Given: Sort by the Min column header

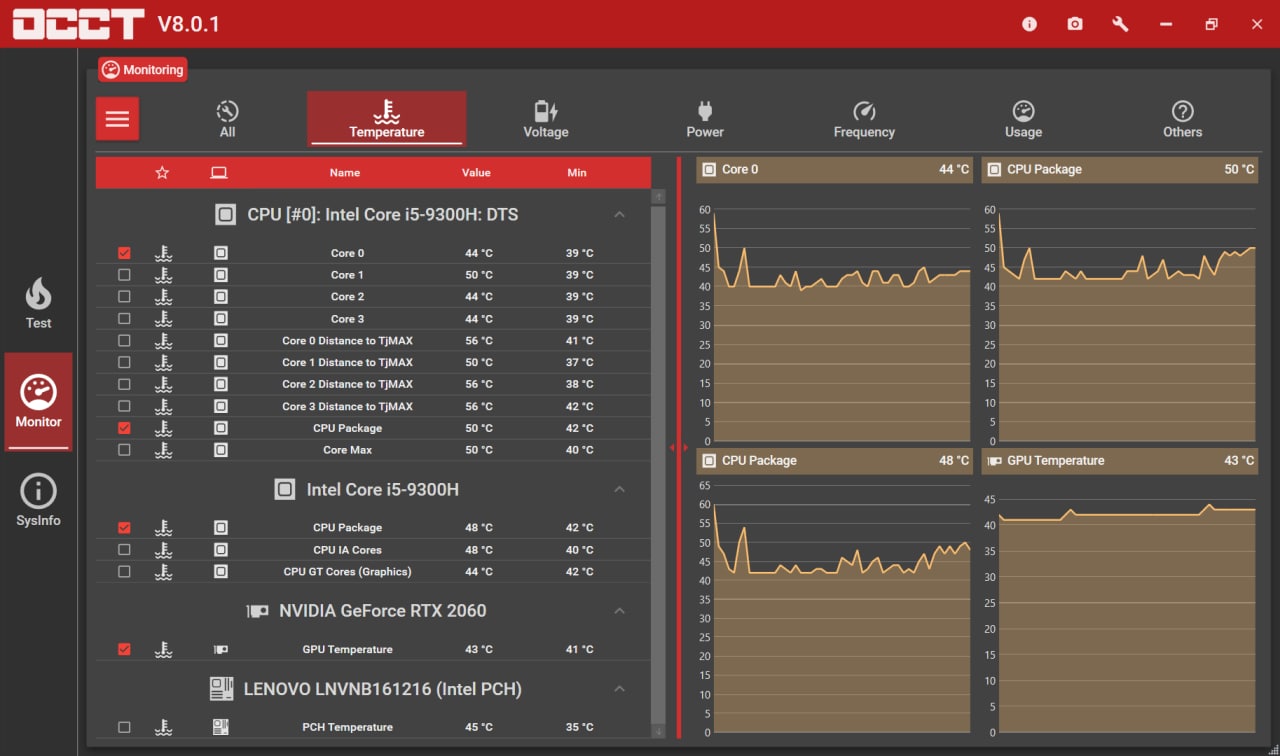Looking at the screenshot, I should 577,173.
